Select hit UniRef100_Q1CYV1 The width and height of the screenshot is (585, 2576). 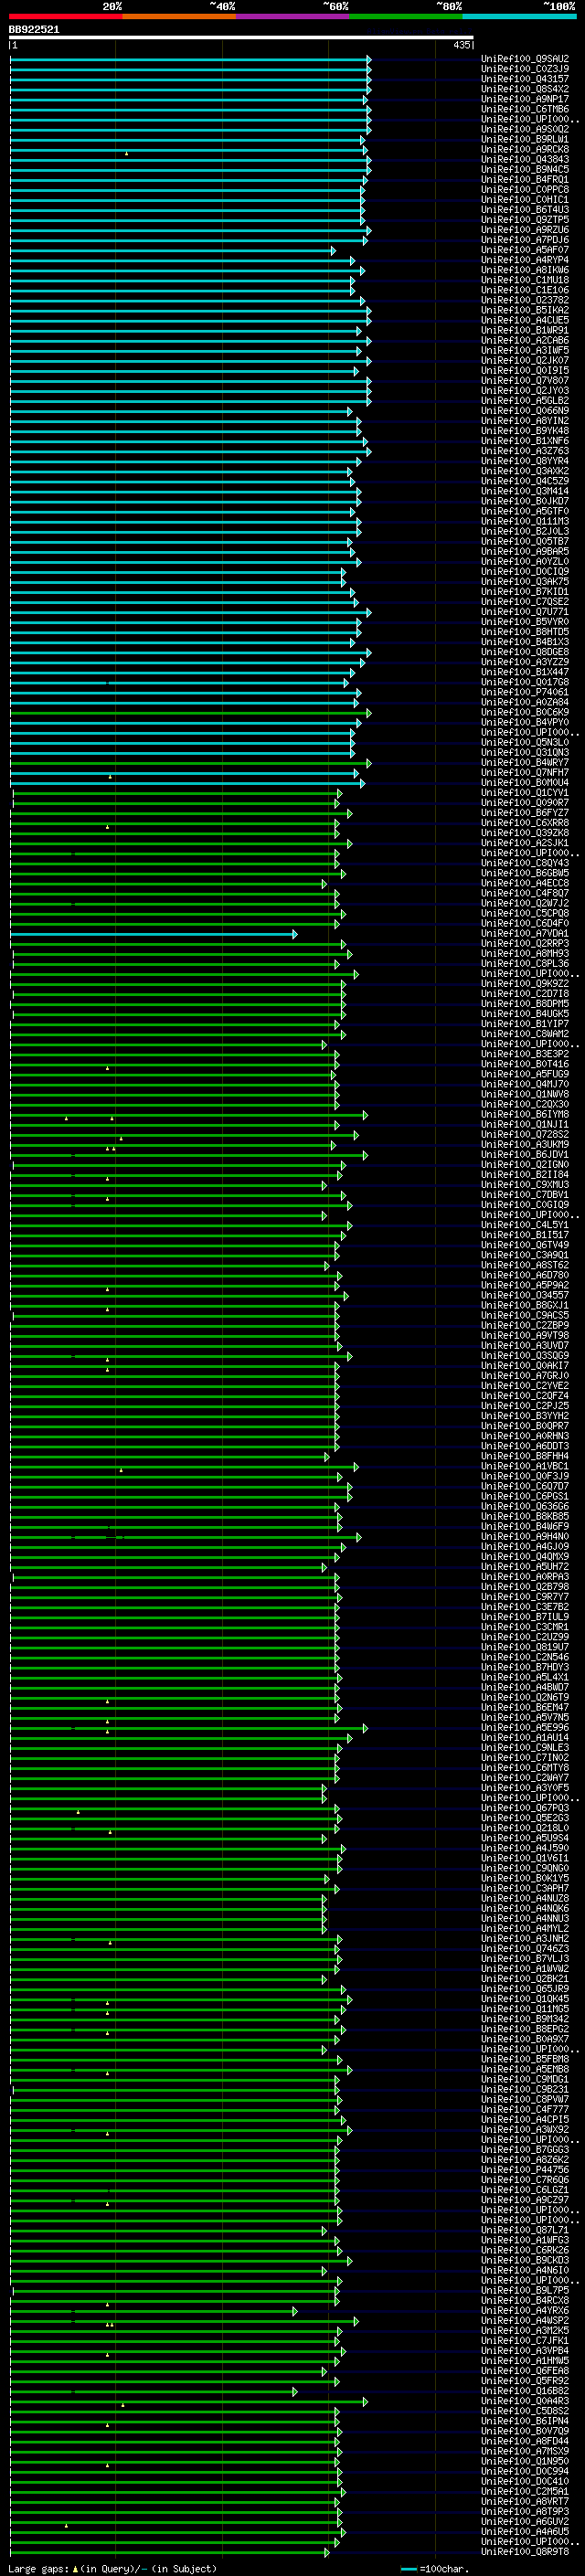click(x=525, y=793)
